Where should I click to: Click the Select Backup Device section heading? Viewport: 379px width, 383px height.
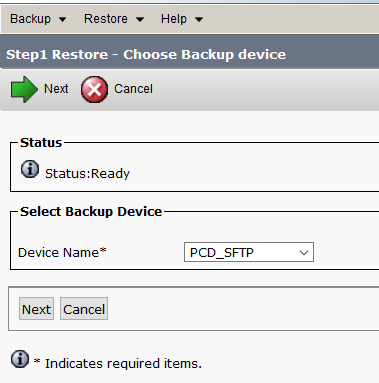click(91, 212)
